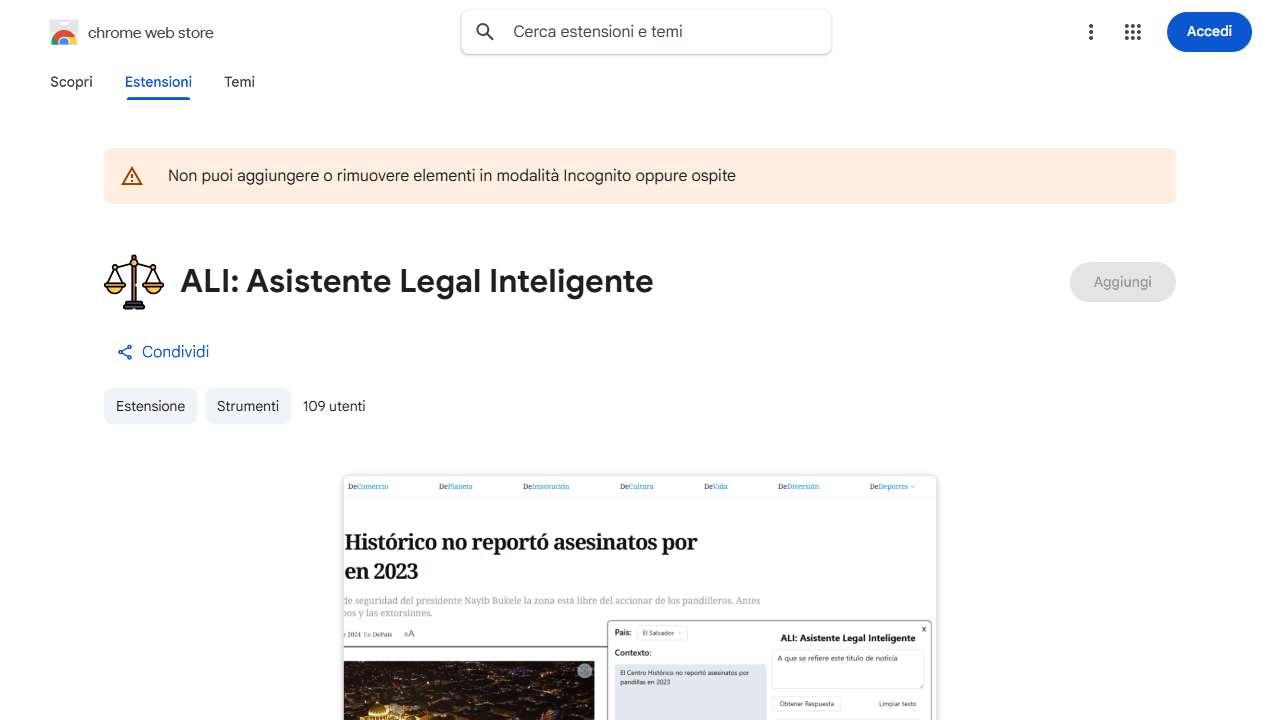Click the Cerca estensioni e temi search field
The height and width of the screenshot is (720, 1280).
[x=646, y=31]
